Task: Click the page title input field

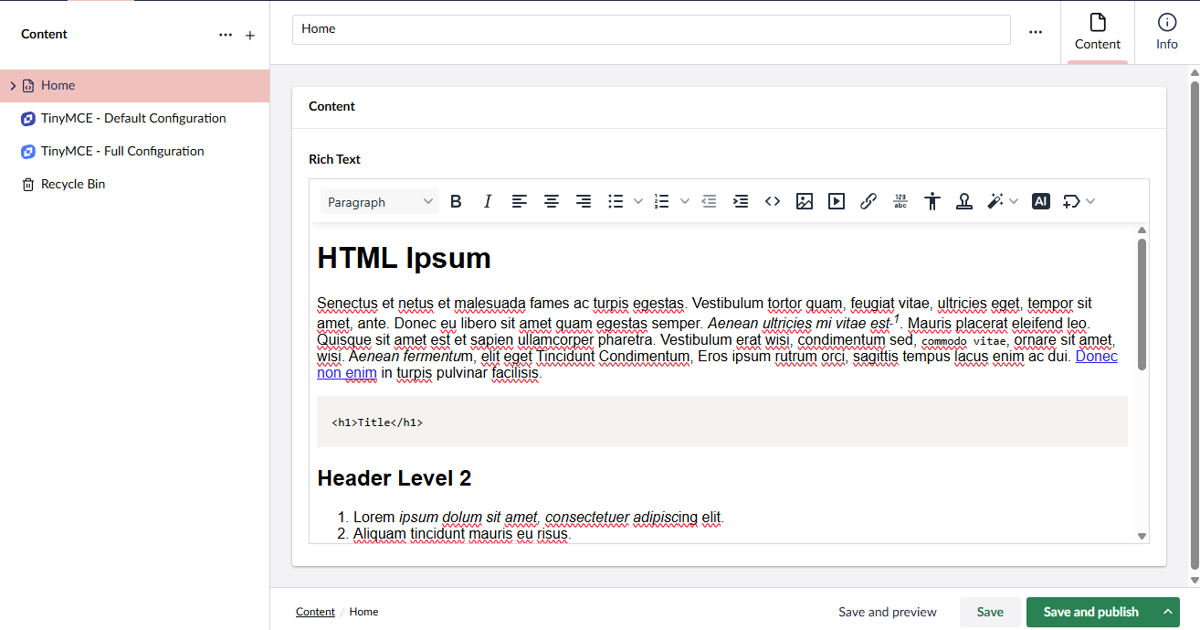Action: click(x=650, y=29)
